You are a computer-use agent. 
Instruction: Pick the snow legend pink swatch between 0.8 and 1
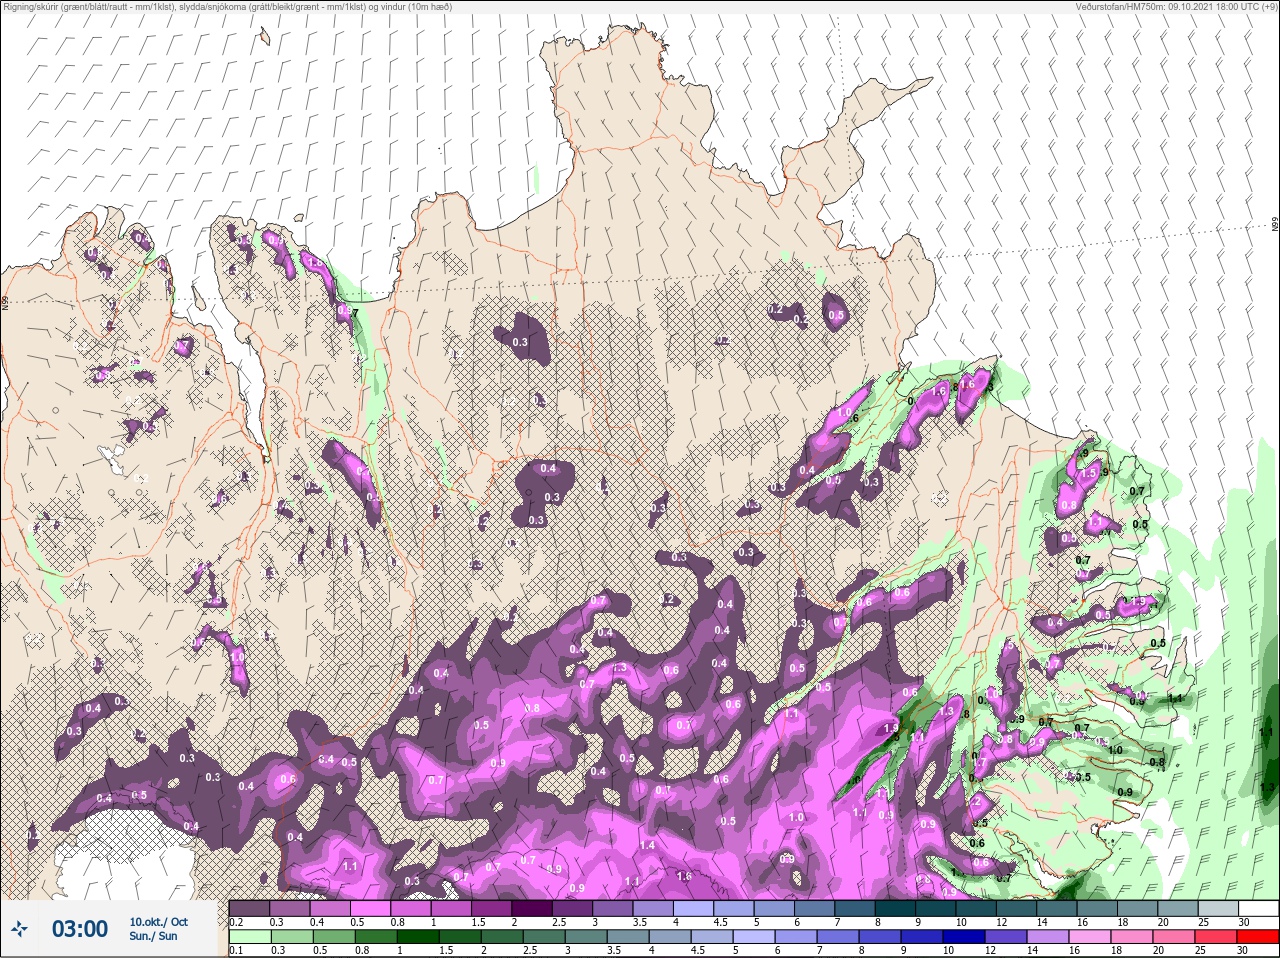click(x=411, y=908)
